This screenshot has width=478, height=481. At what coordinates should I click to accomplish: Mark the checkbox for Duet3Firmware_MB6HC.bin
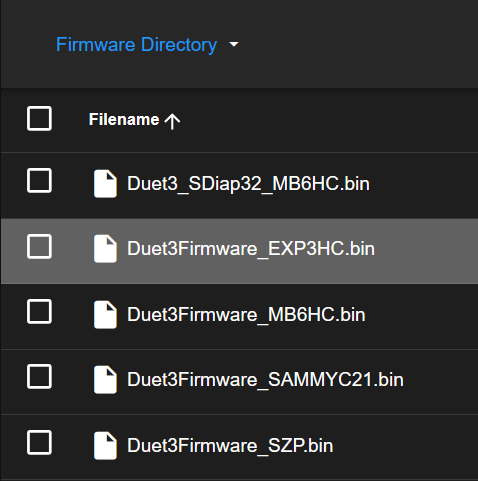pyautogui.click(x=39, y=311)
